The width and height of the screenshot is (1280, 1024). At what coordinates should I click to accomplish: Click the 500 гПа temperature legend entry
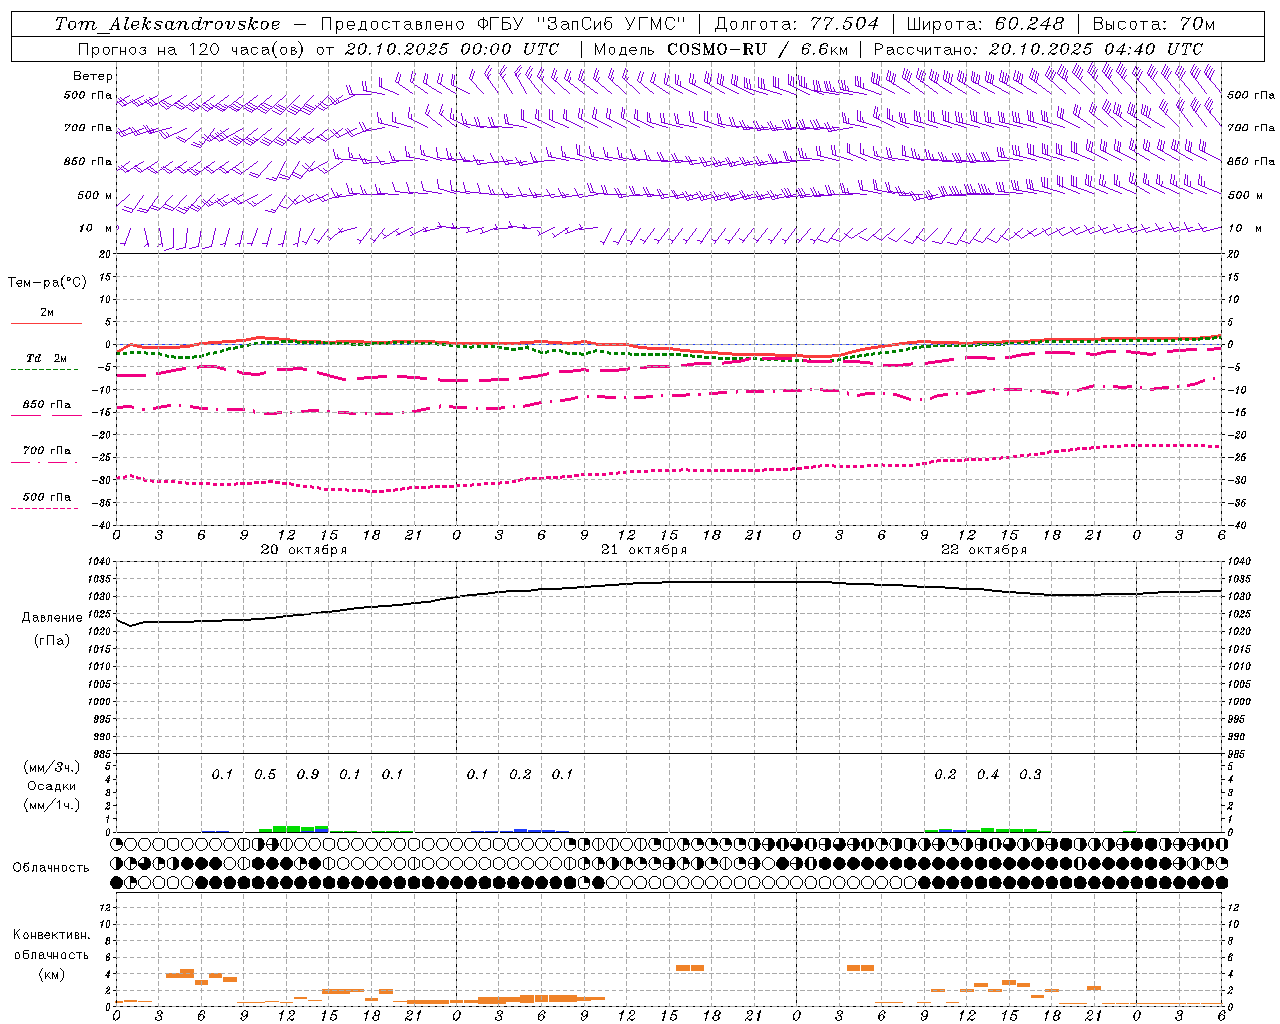click(x=47, y=497)
